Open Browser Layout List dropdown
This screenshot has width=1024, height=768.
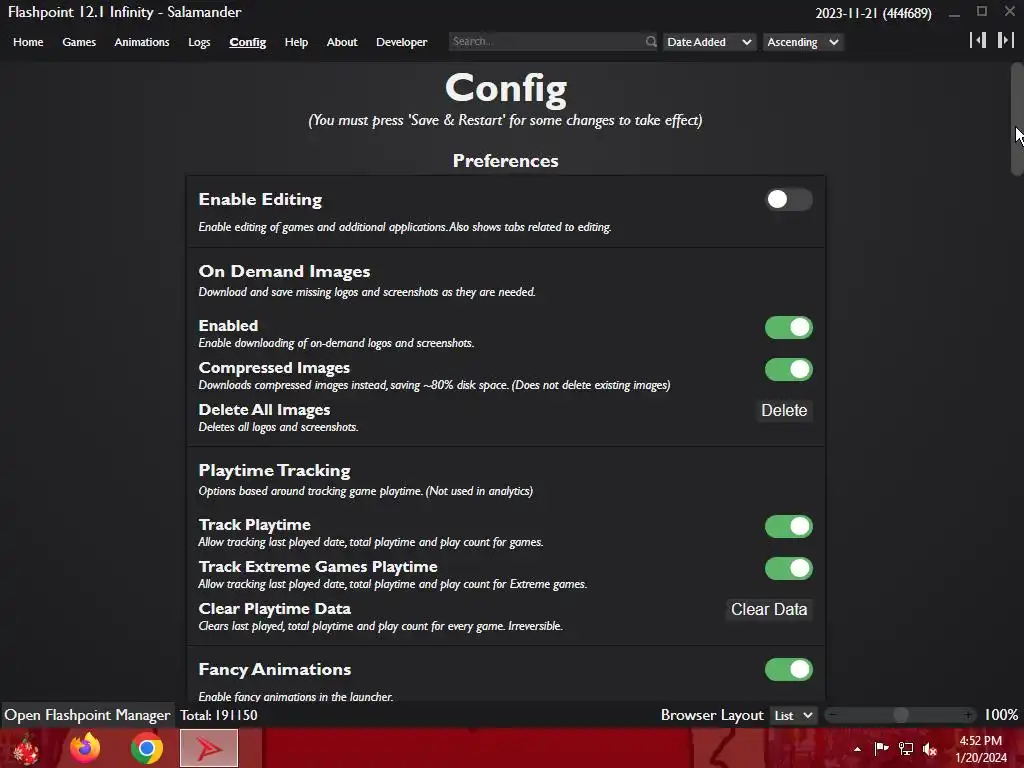click(793, 715)
